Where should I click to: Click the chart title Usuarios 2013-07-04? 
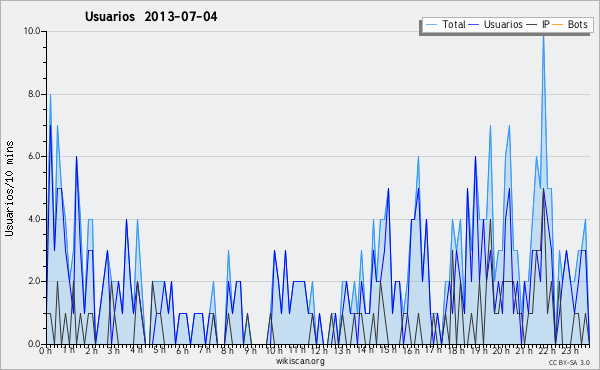151,16
